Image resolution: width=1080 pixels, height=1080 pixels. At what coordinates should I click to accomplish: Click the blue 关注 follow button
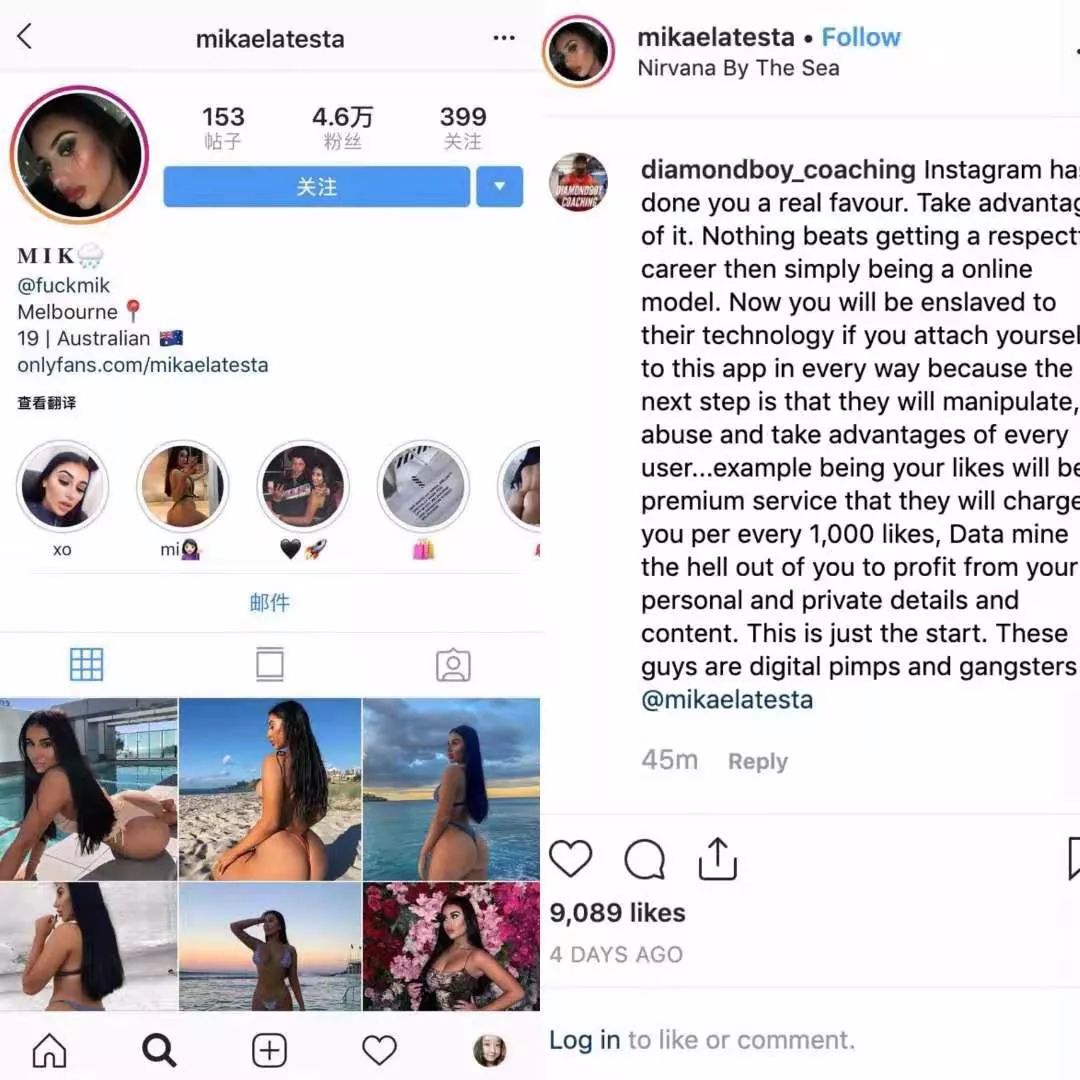[317, 186]
